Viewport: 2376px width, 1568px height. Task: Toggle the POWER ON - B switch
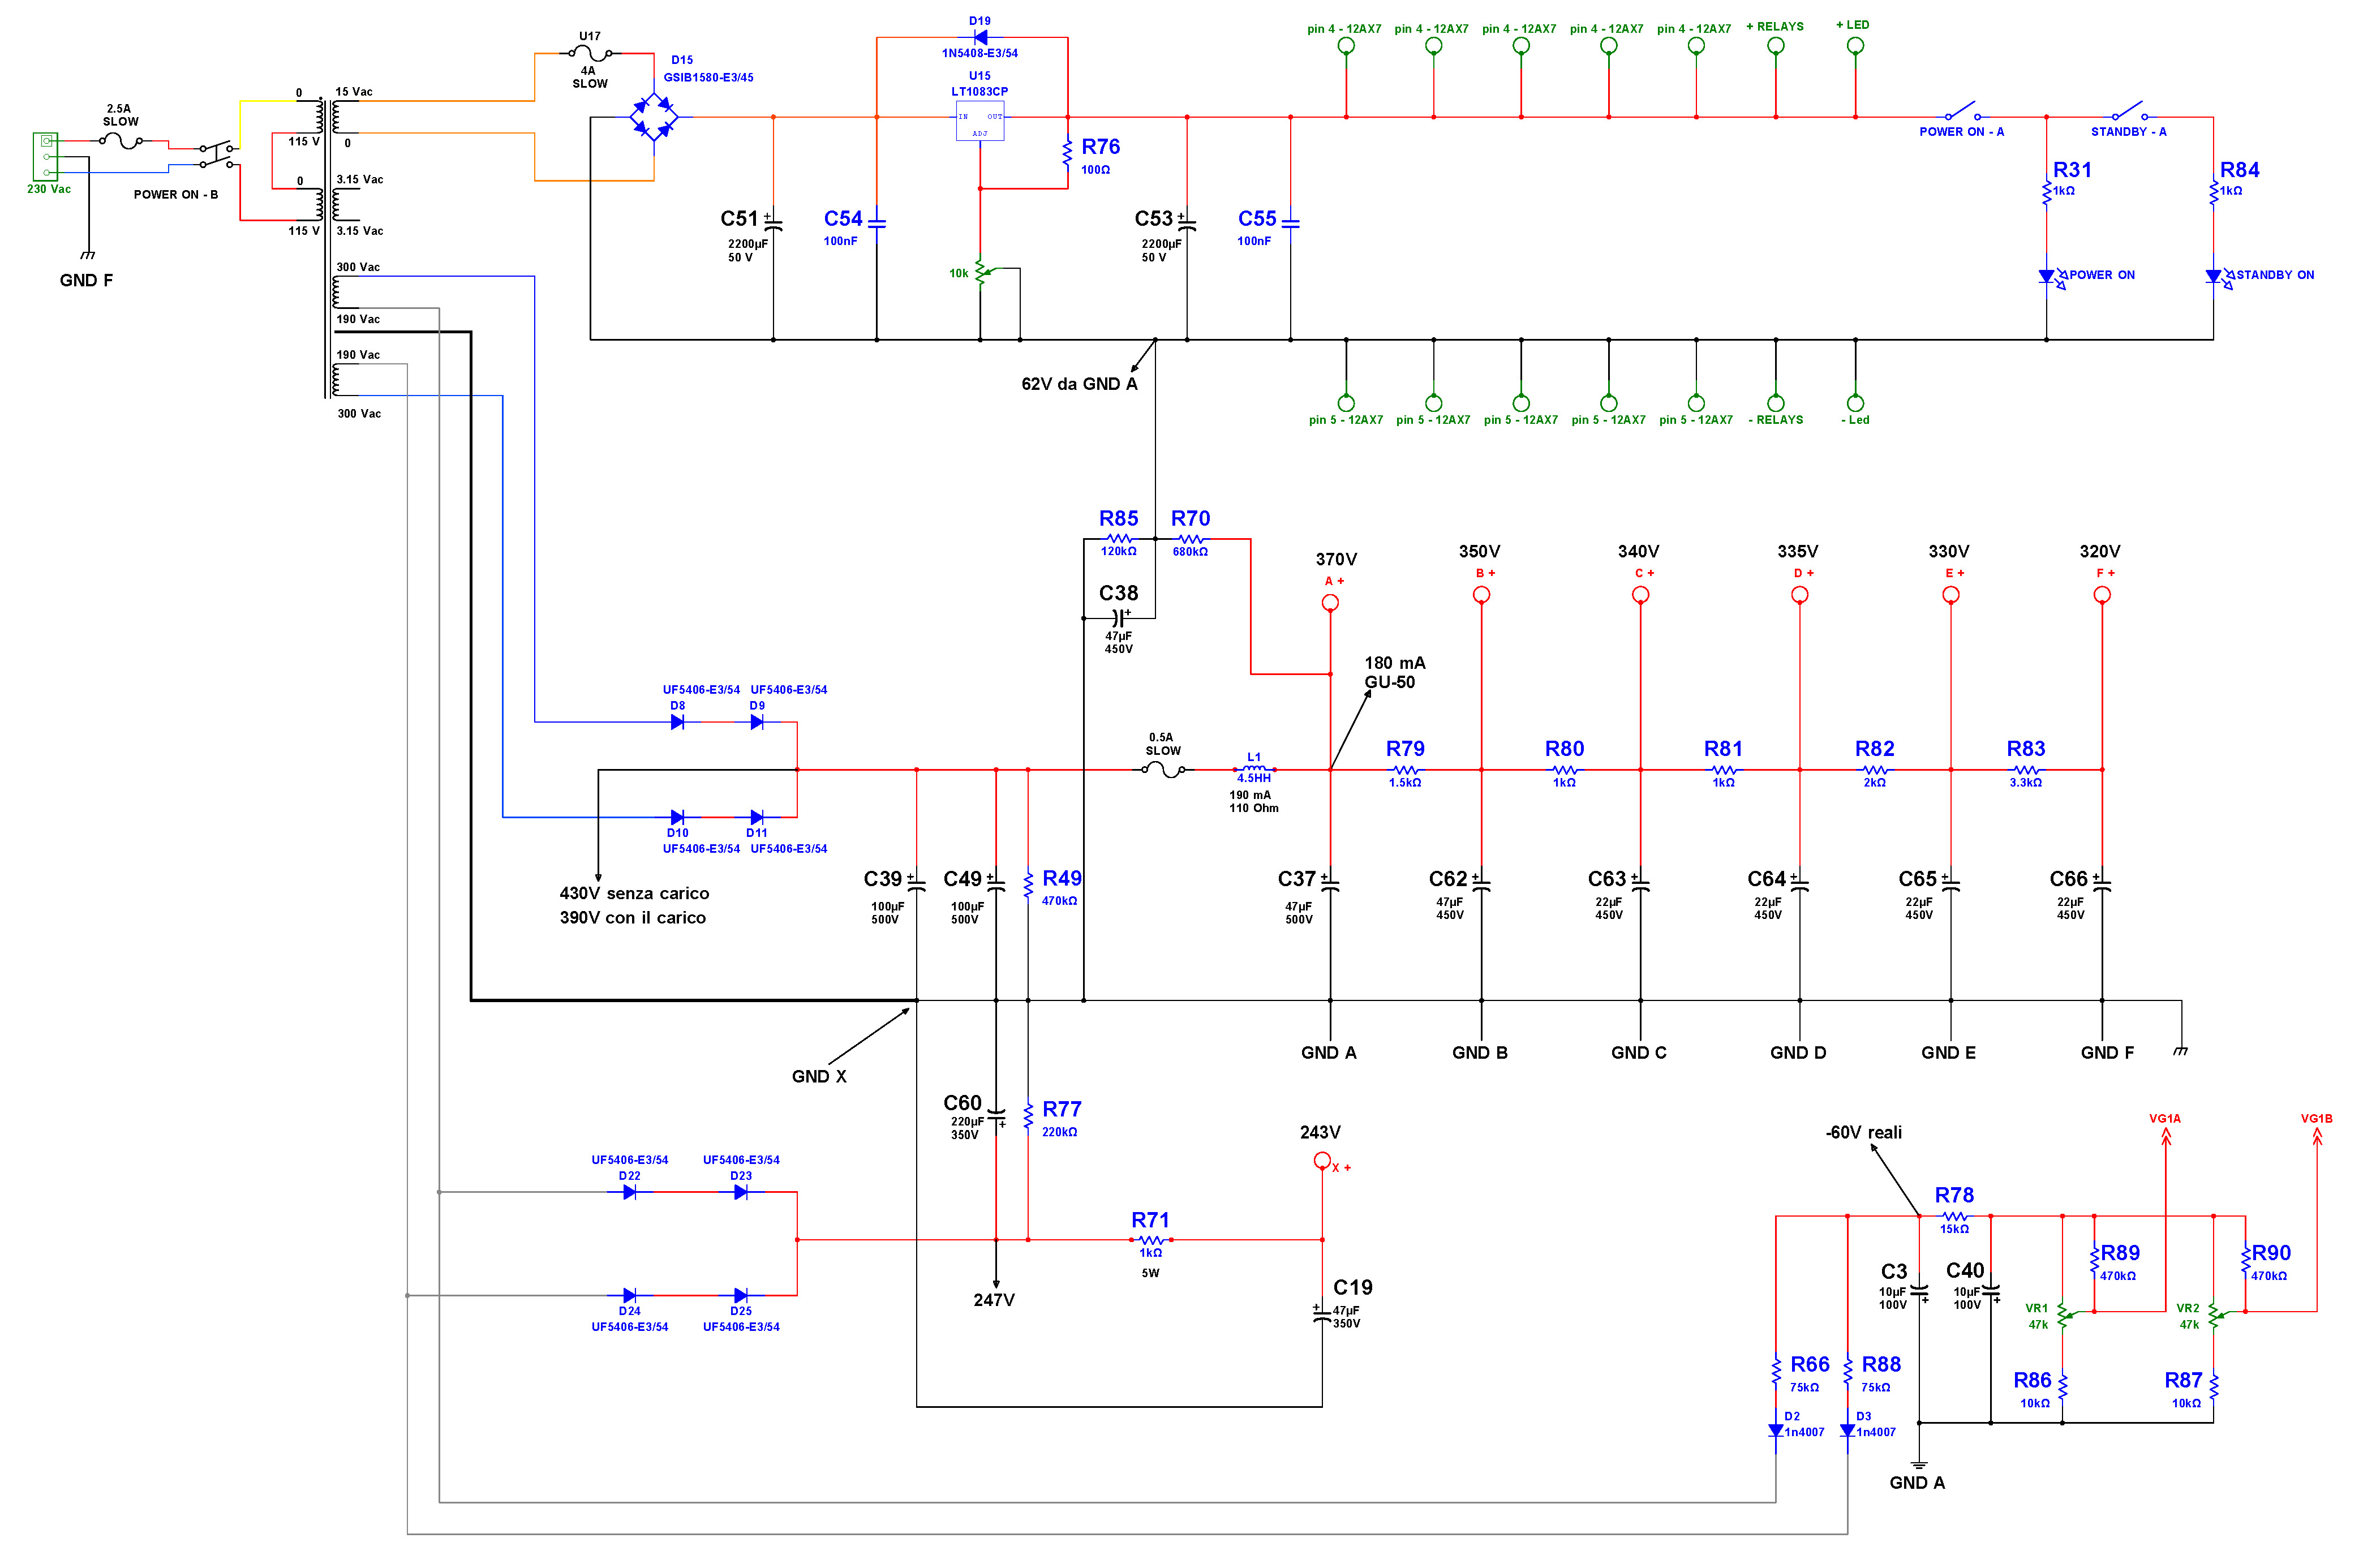(217, 155)
